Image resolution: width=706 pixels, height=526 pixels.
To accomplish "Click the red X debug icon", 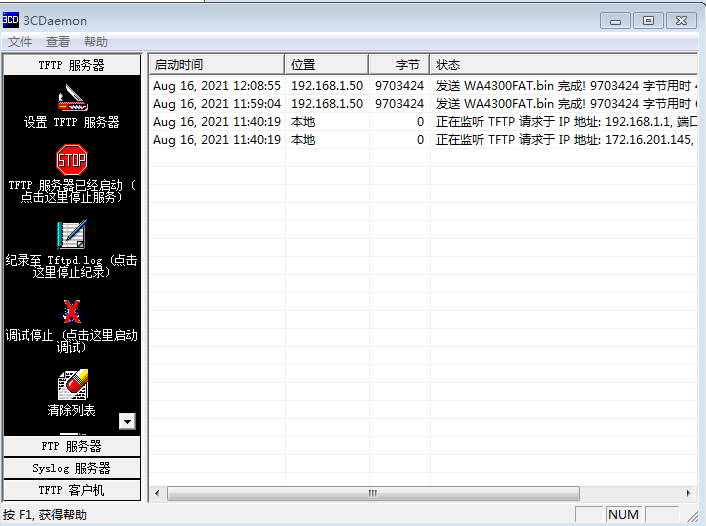I will [x=72, y=311].
